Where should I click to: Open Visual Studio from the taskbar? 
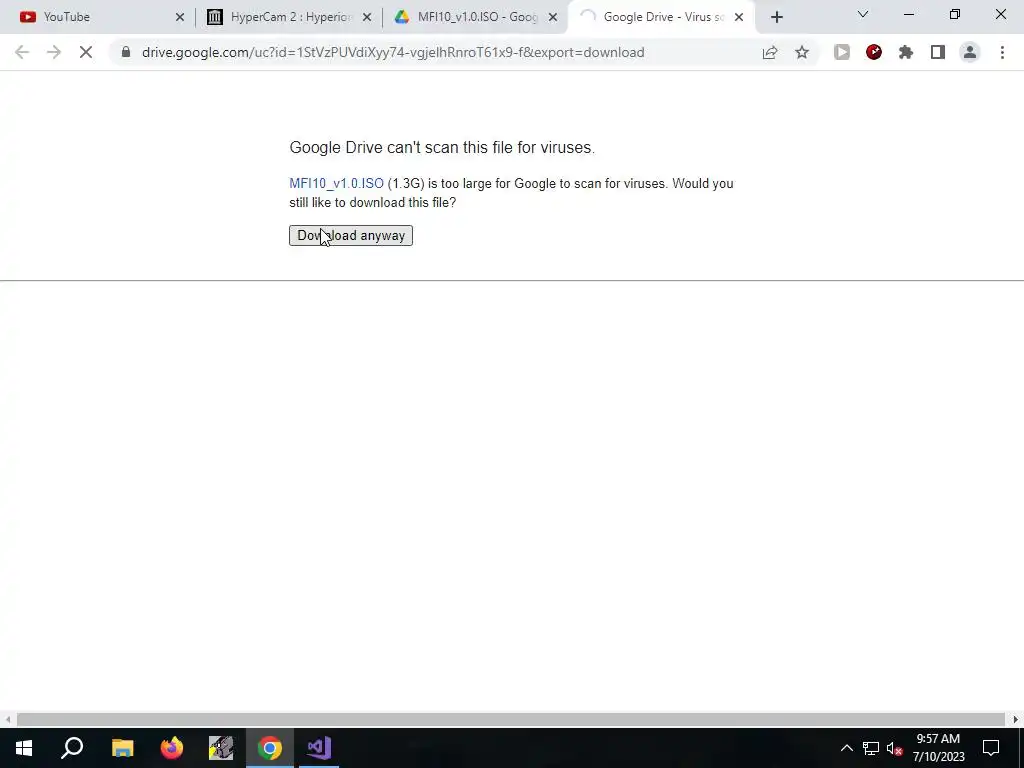[319, 748]
